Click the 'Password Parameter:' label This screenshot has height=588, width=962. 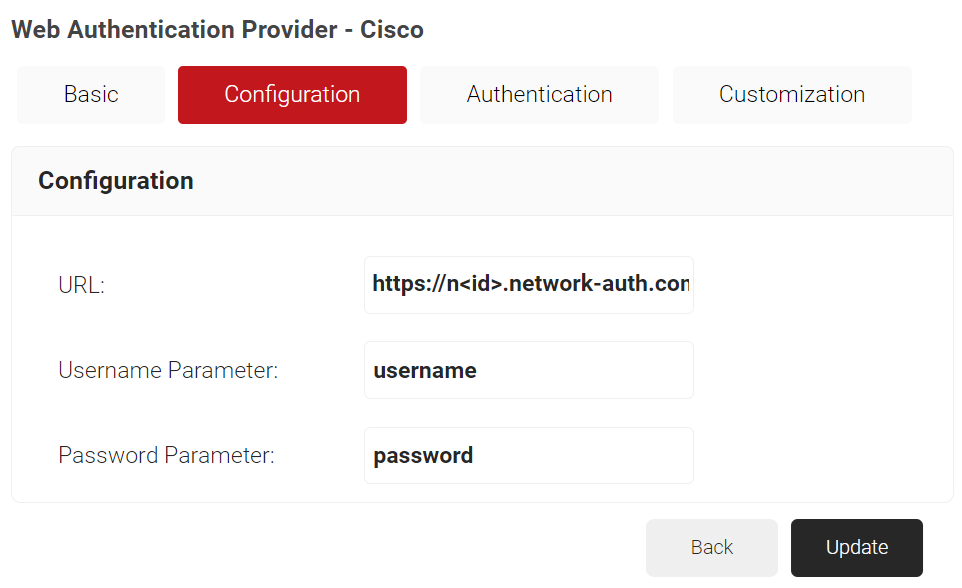tap(166, 456)
